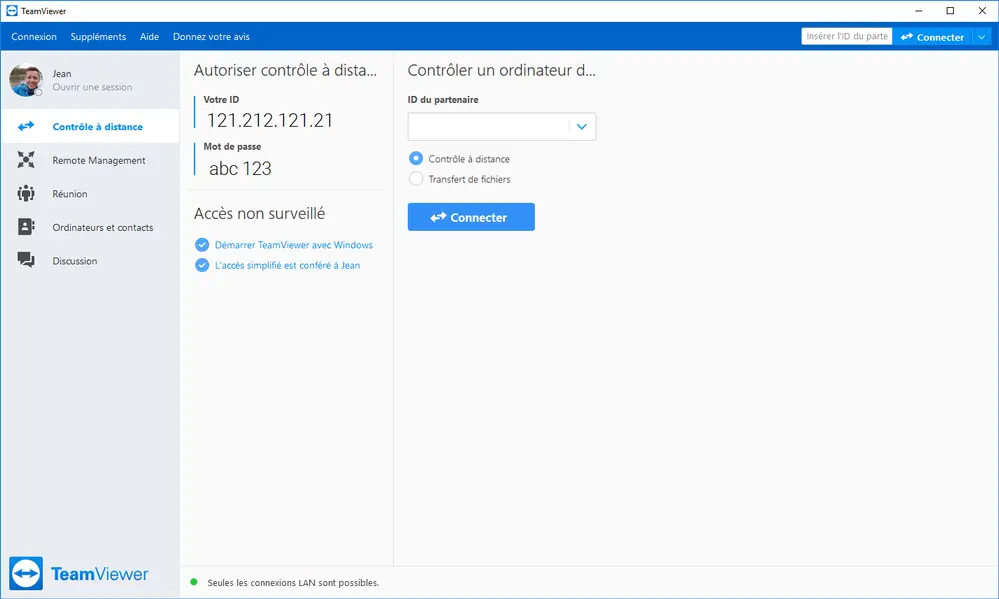Click the Démarrer TeamViewer avec Windows link

coord(294,245)
